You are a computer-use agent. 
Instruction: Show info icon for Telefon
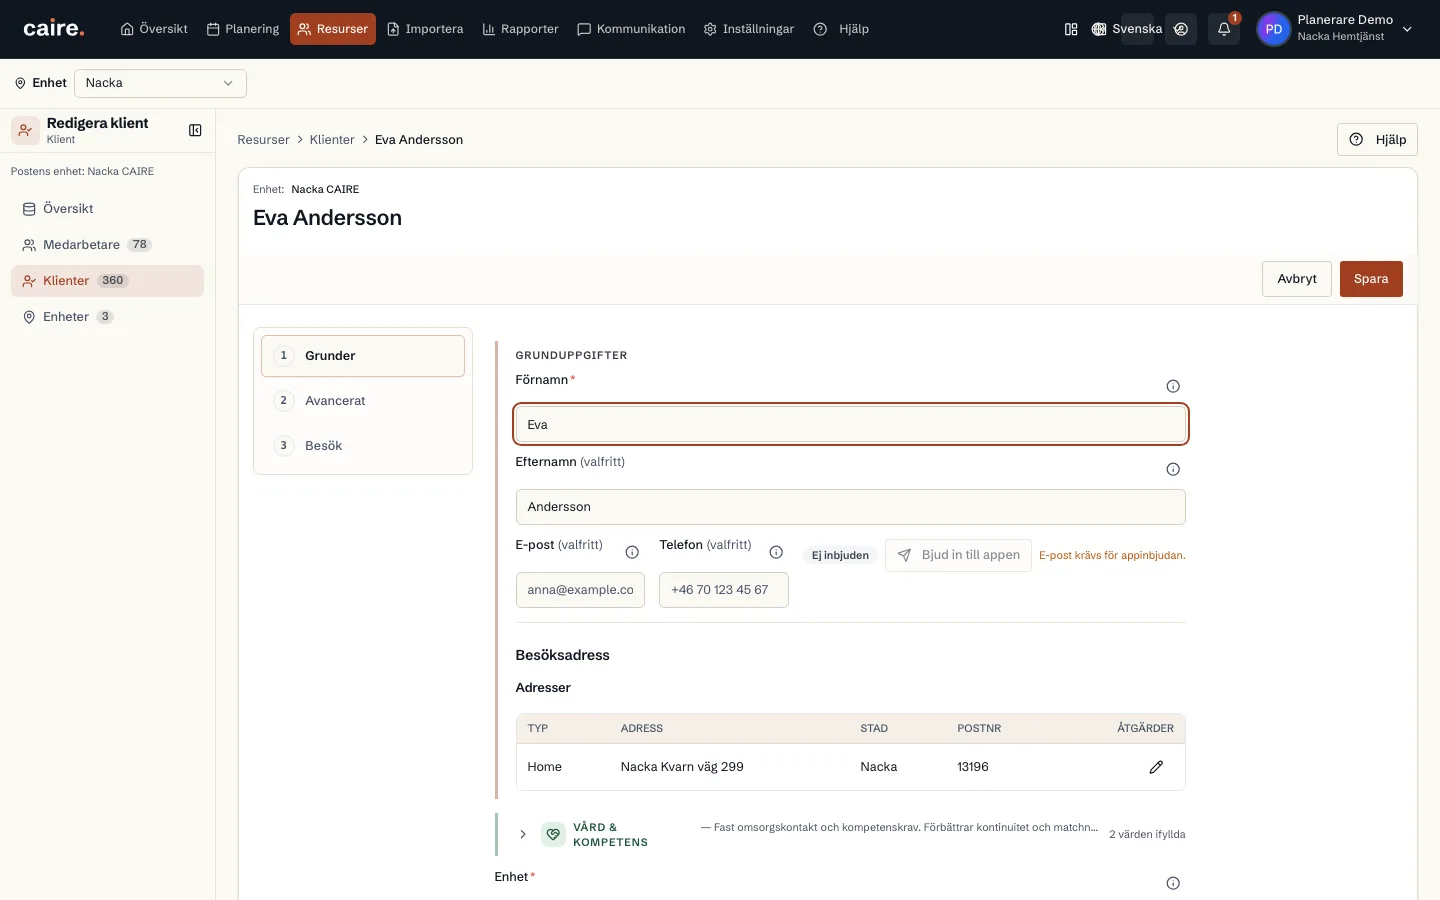tap(776, 552)
